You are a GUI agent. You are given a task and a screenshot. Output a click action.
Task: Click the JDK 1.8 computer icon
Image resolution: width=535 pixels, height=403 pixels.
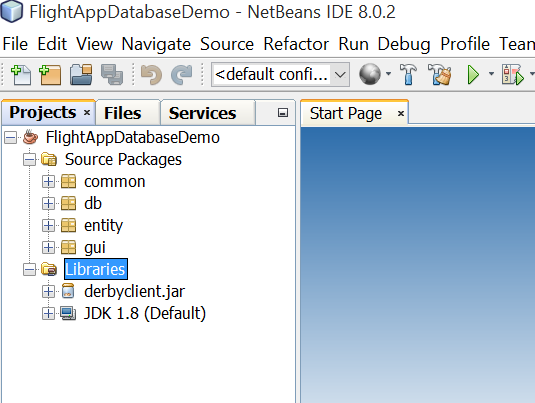coord(68,313)
